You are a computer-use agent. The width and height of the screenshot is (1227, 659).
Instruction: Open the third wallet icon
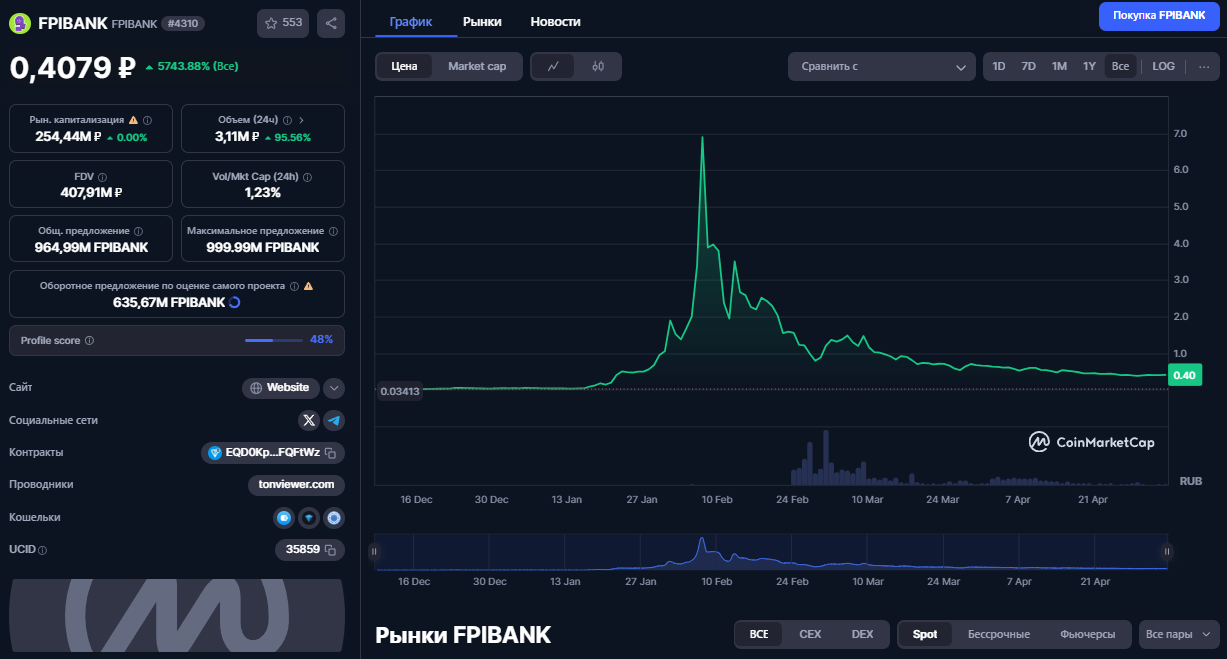[334, 517]
